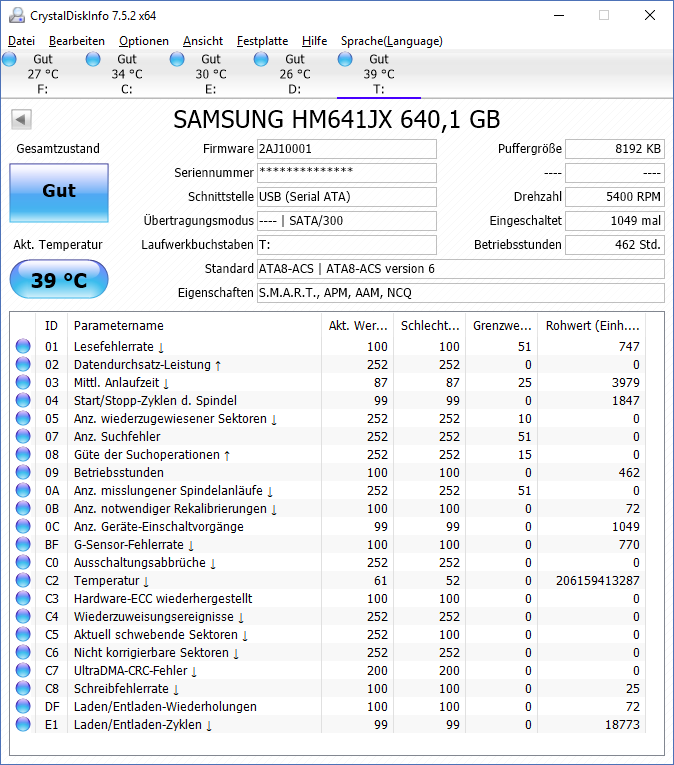Click status icon of wiederzugewiesener Sektoren row
The height and width of the screenshot is (765, 674).
click(23, 418)
